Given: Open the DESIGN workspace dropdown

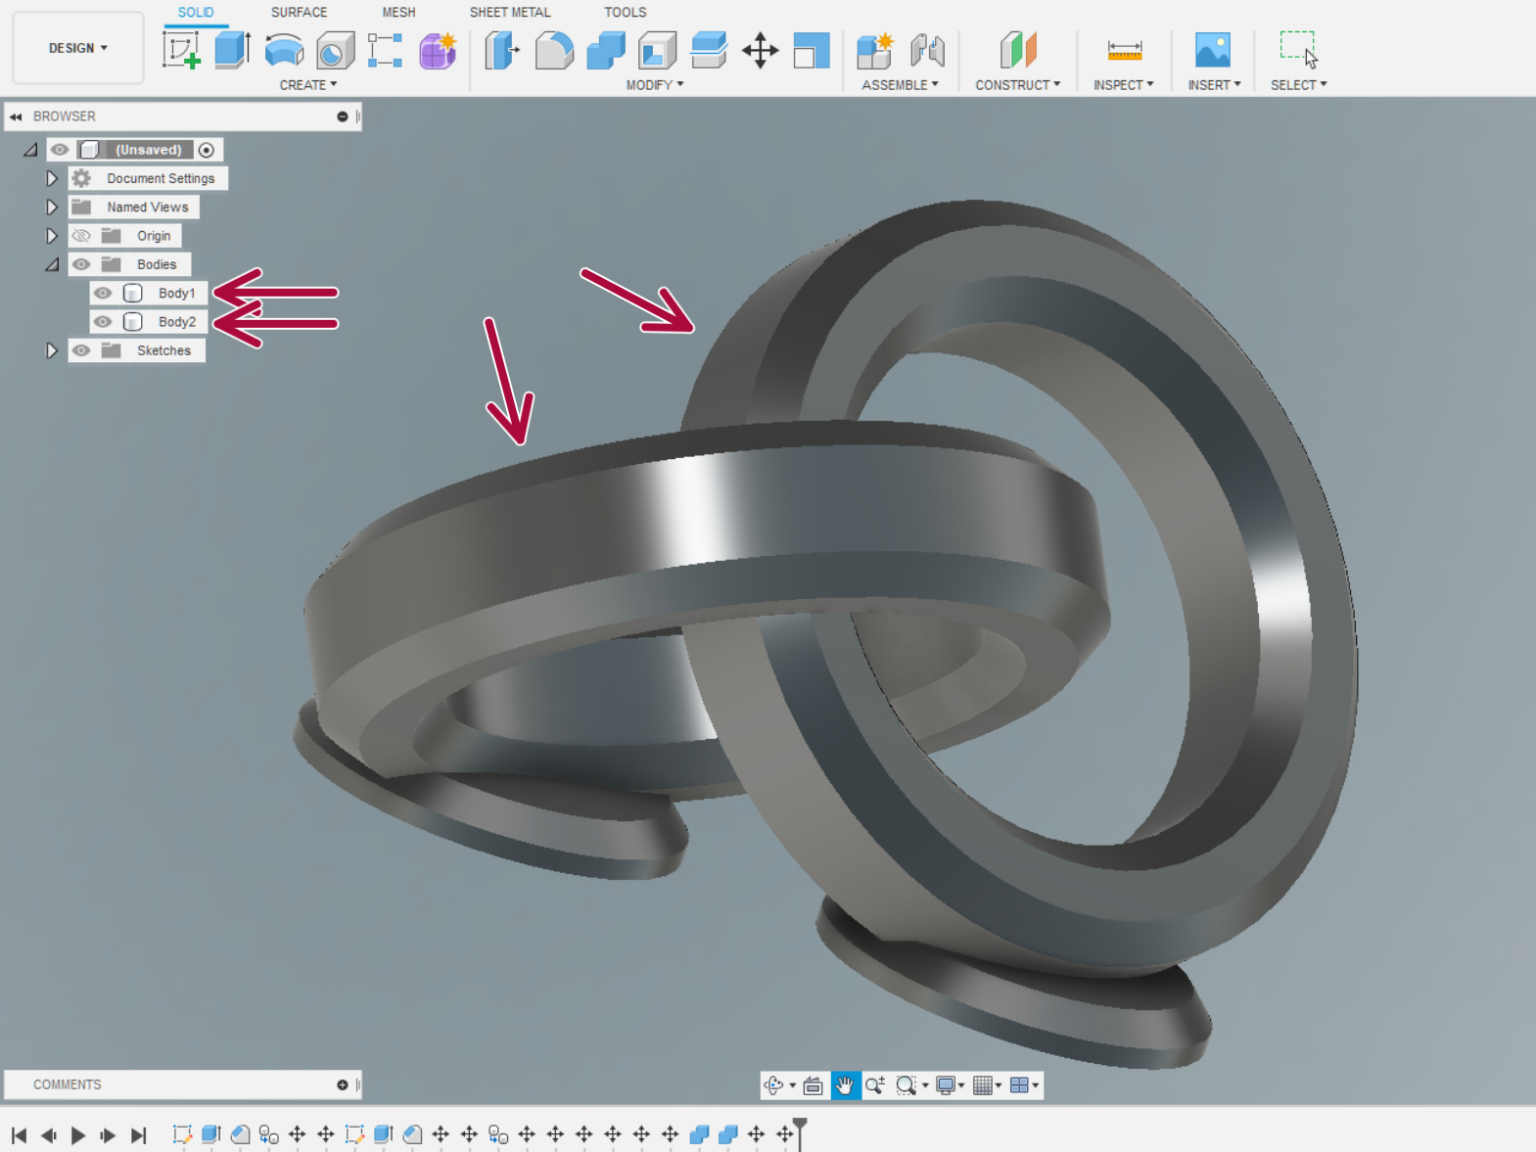Looking at the screenshot, I should (78, 48).
